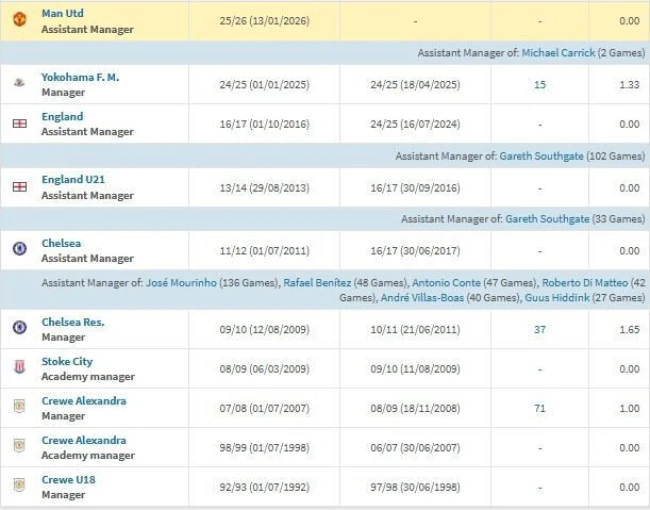This screenshot has height=510, width=650.
Task: Click the start date 24/25 (01/01/2025)
Action: click(x=264, y=85)
